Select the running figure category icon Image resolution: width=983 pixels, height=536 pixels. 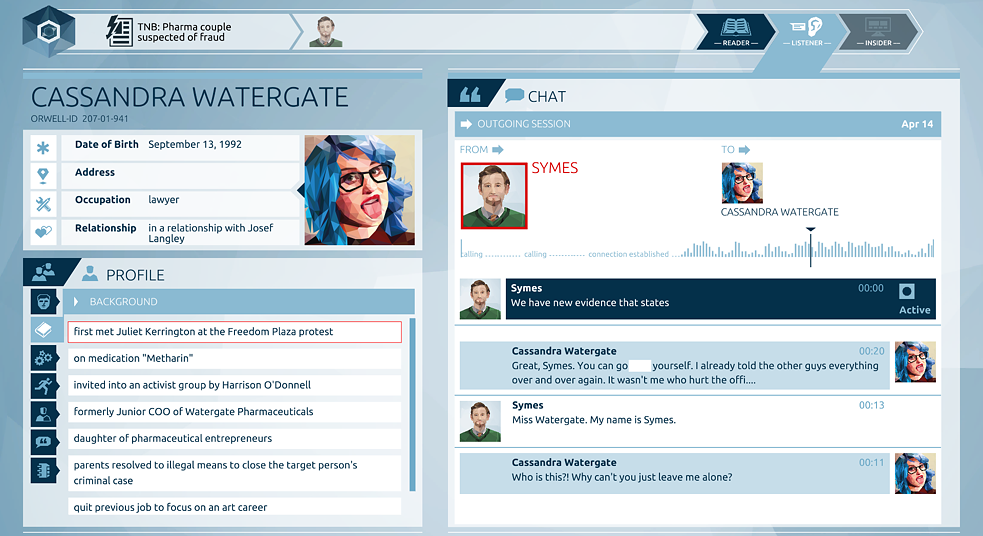point(44,386)
